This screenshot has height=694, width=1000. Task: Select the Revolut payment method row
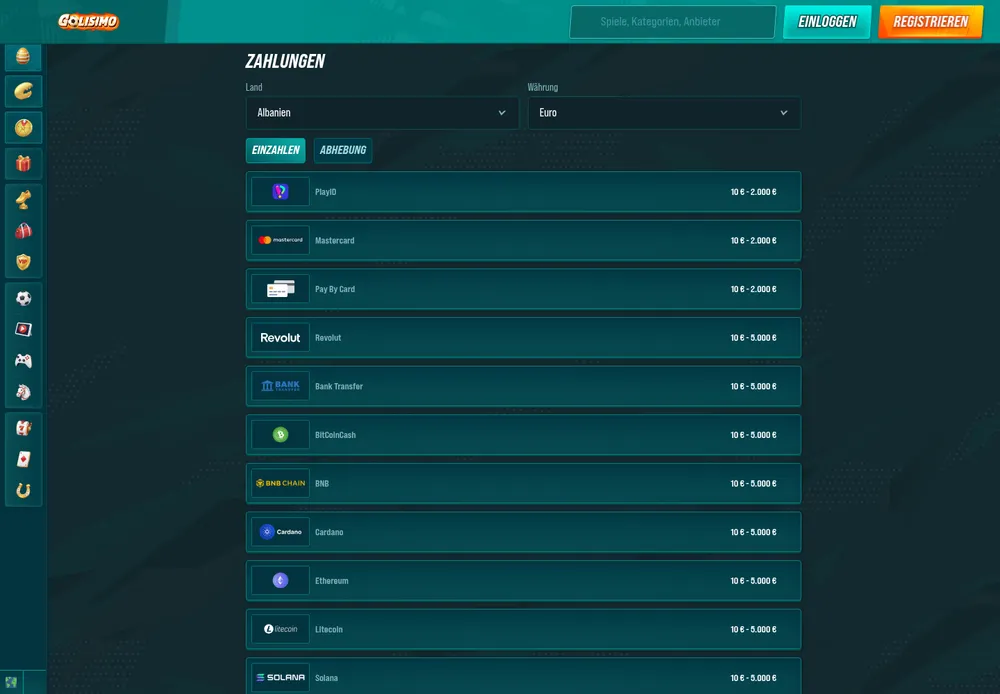[524, 337]
